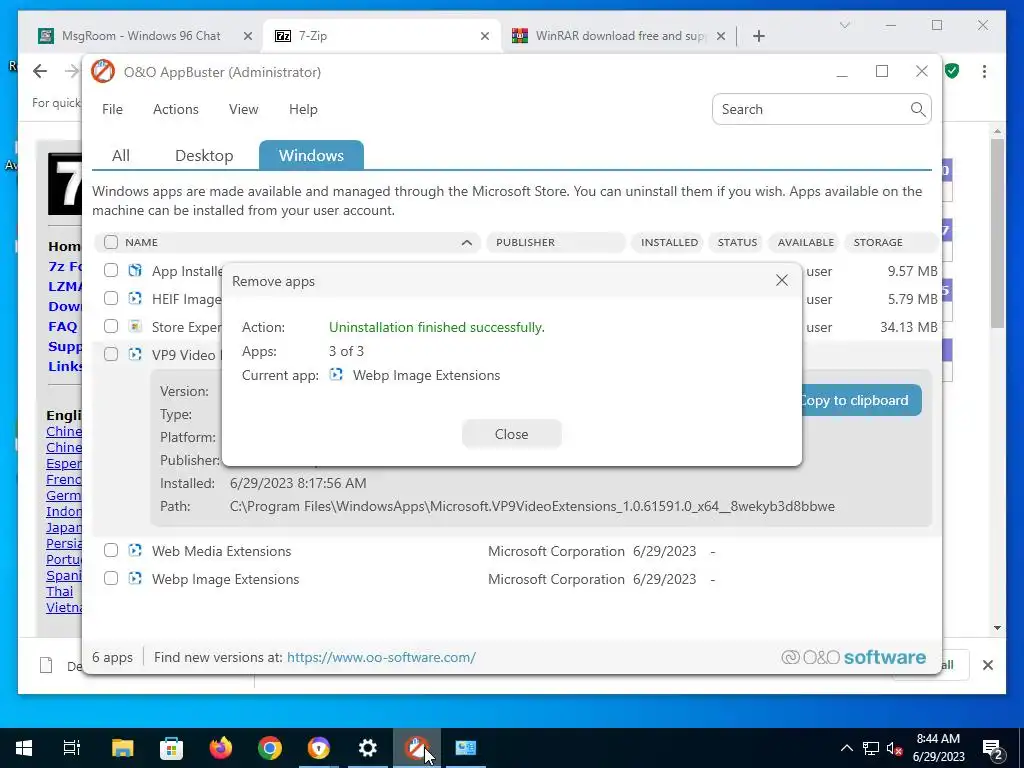Screen dimensions: 1024x768
Task: Click the Webp icon in Remove apps dialog
Action: pyautogui.click(x=336, y=375)
